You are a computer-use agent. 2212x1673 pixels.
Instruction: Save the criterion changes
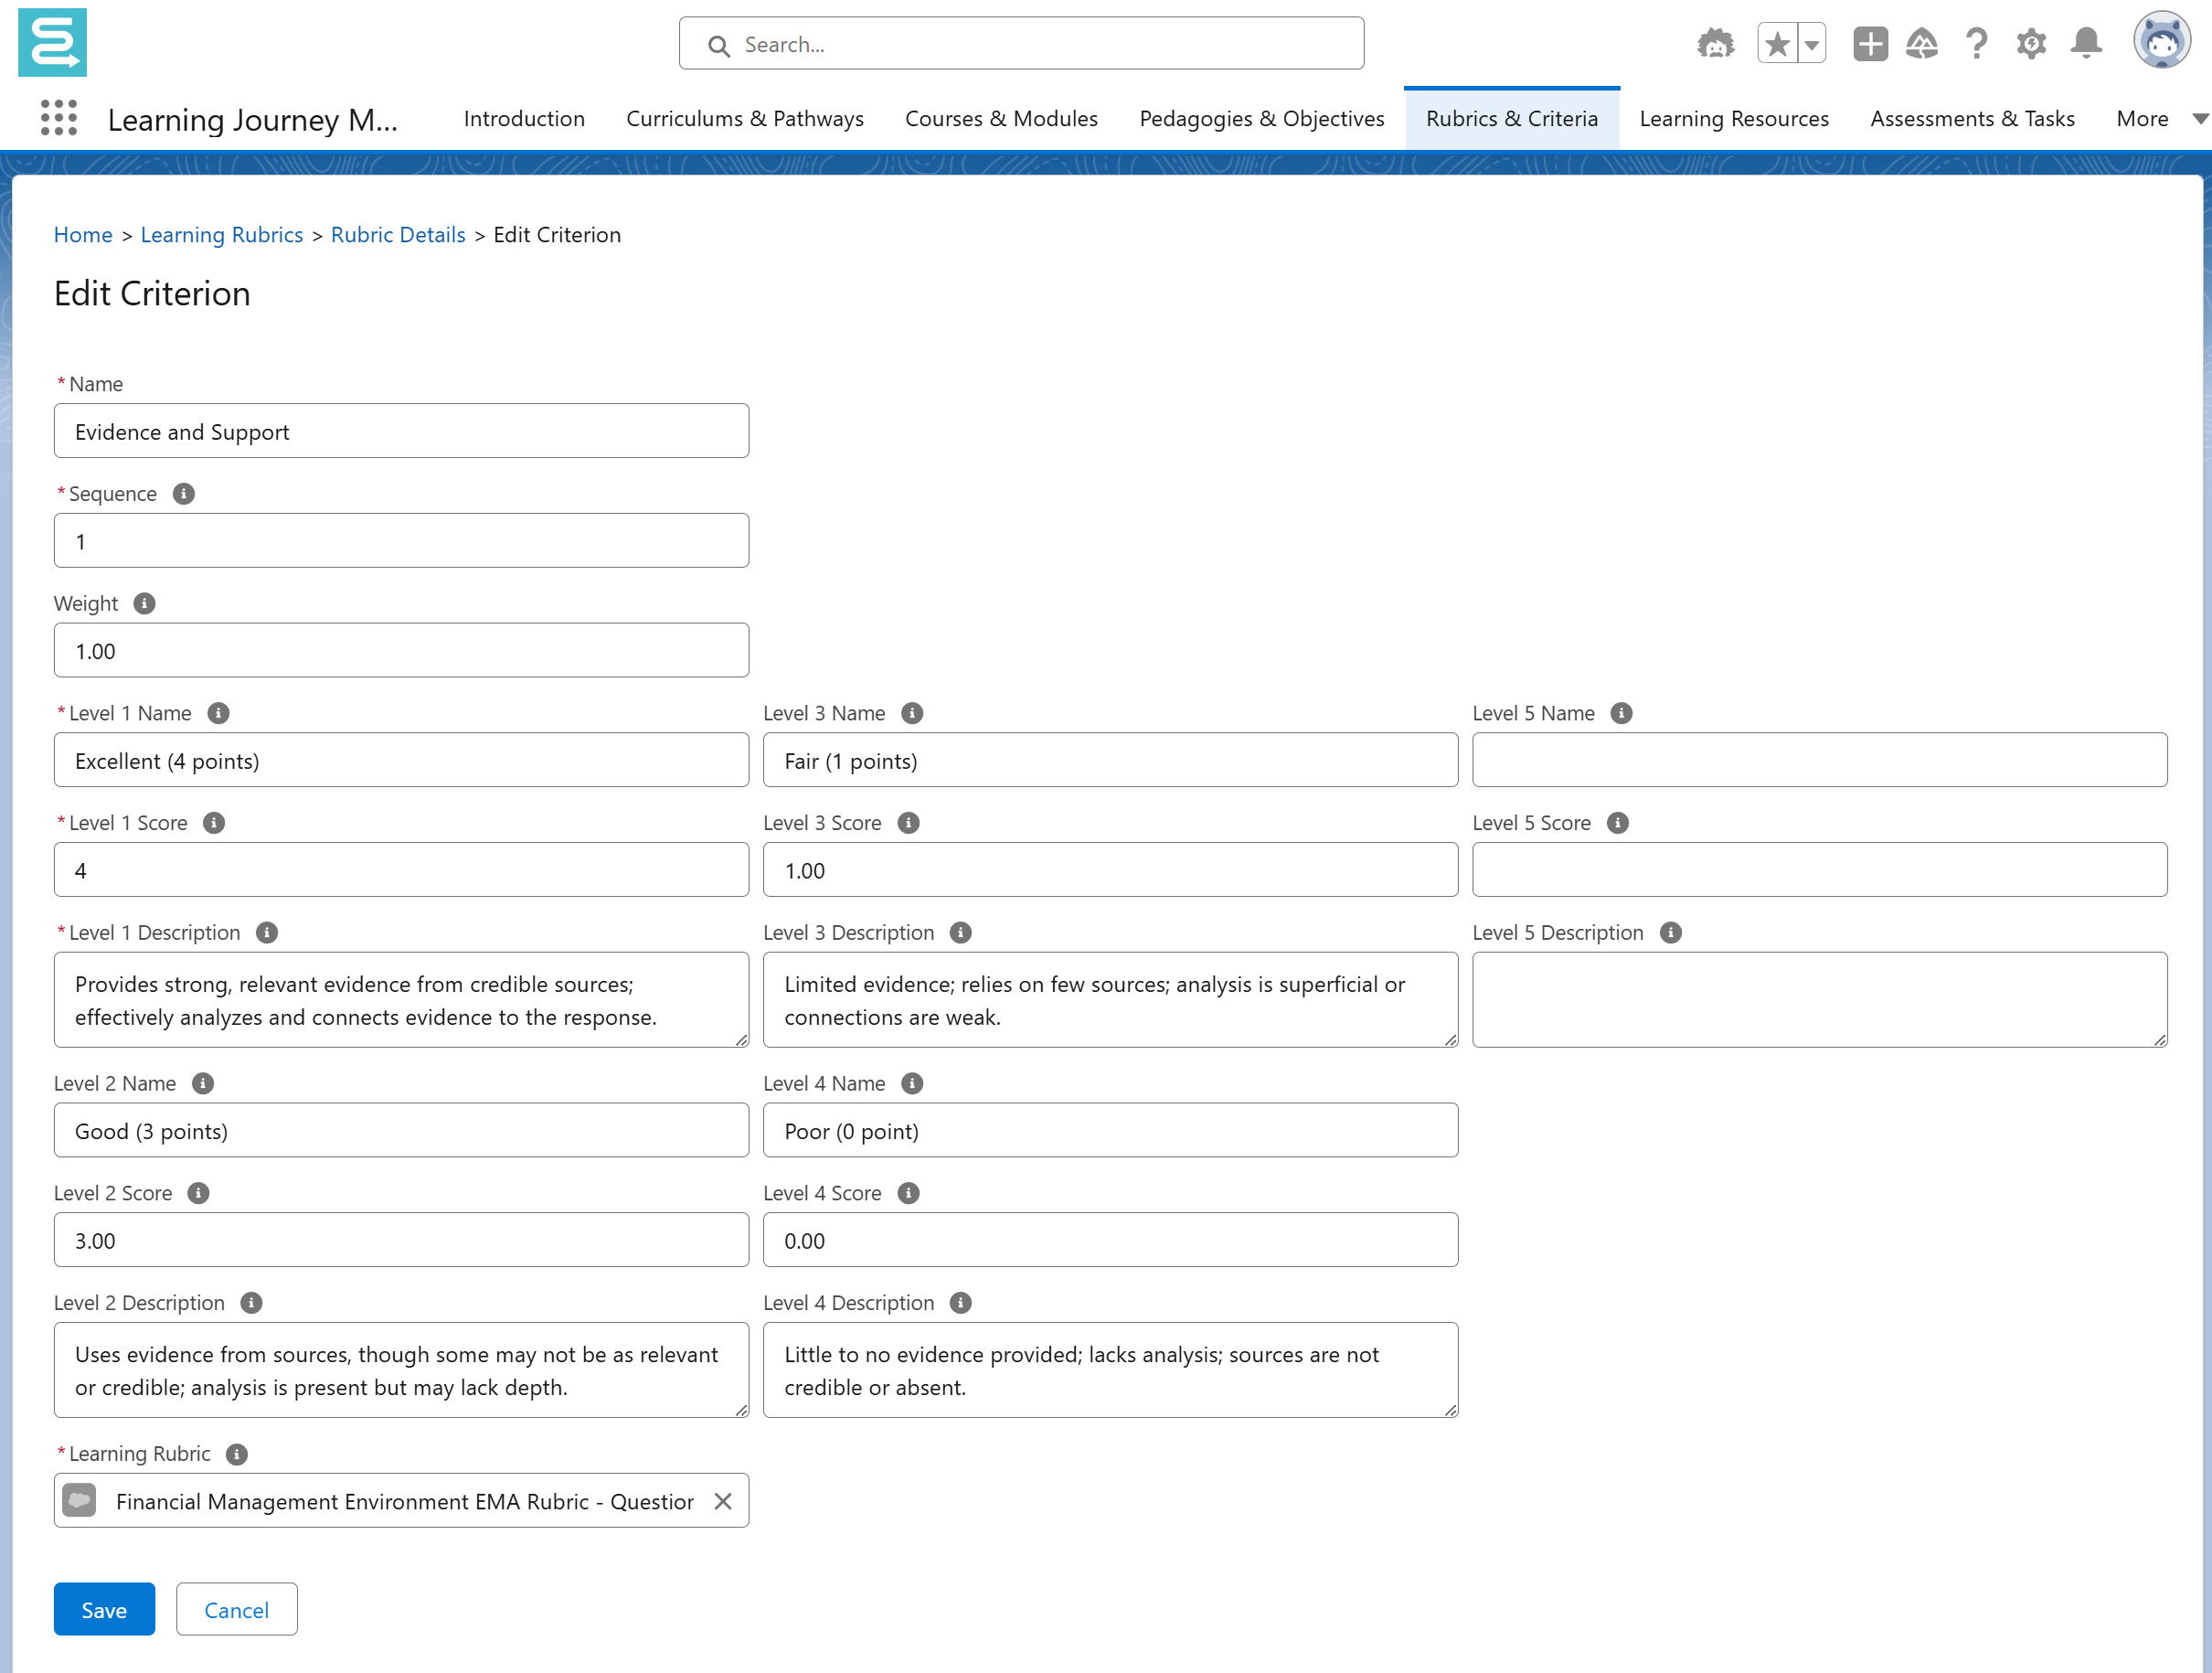click(104, 1609)
